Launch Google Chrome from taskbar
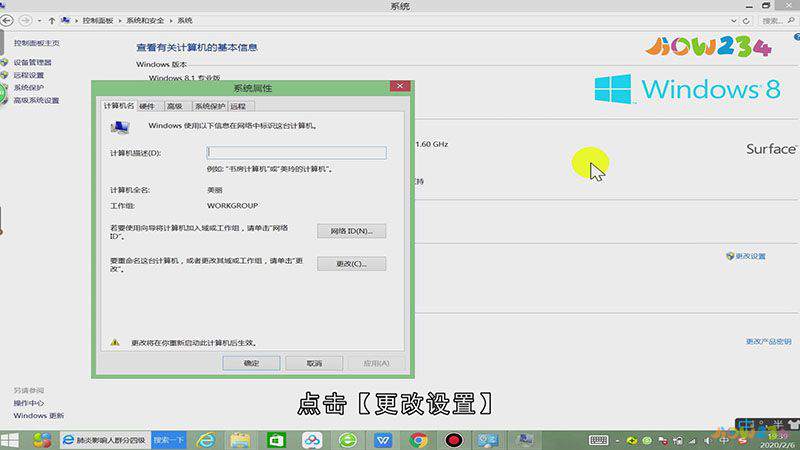 [x=418, y=440]
